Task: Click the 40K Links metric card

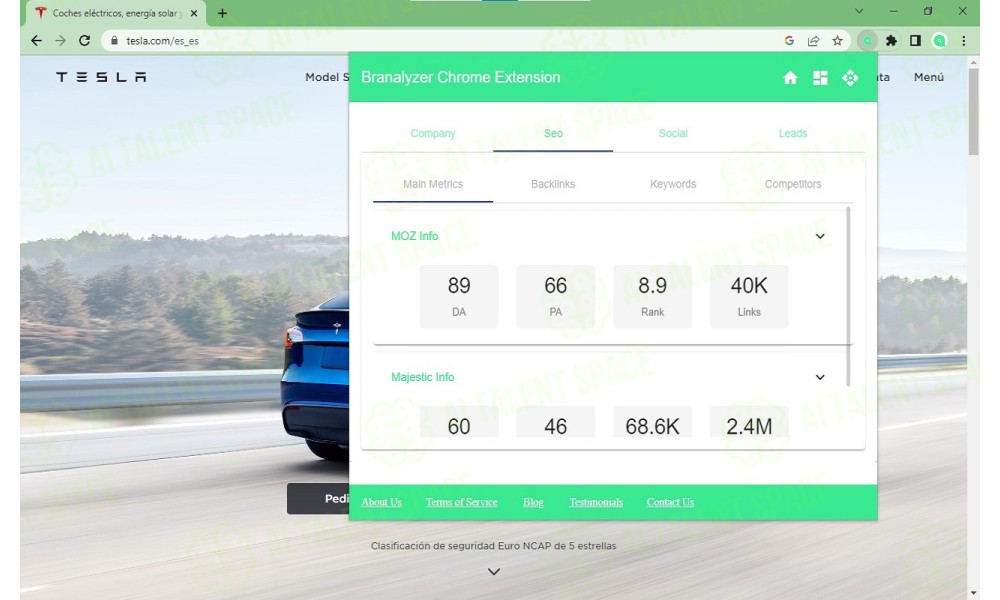Action: pos(749,296)
